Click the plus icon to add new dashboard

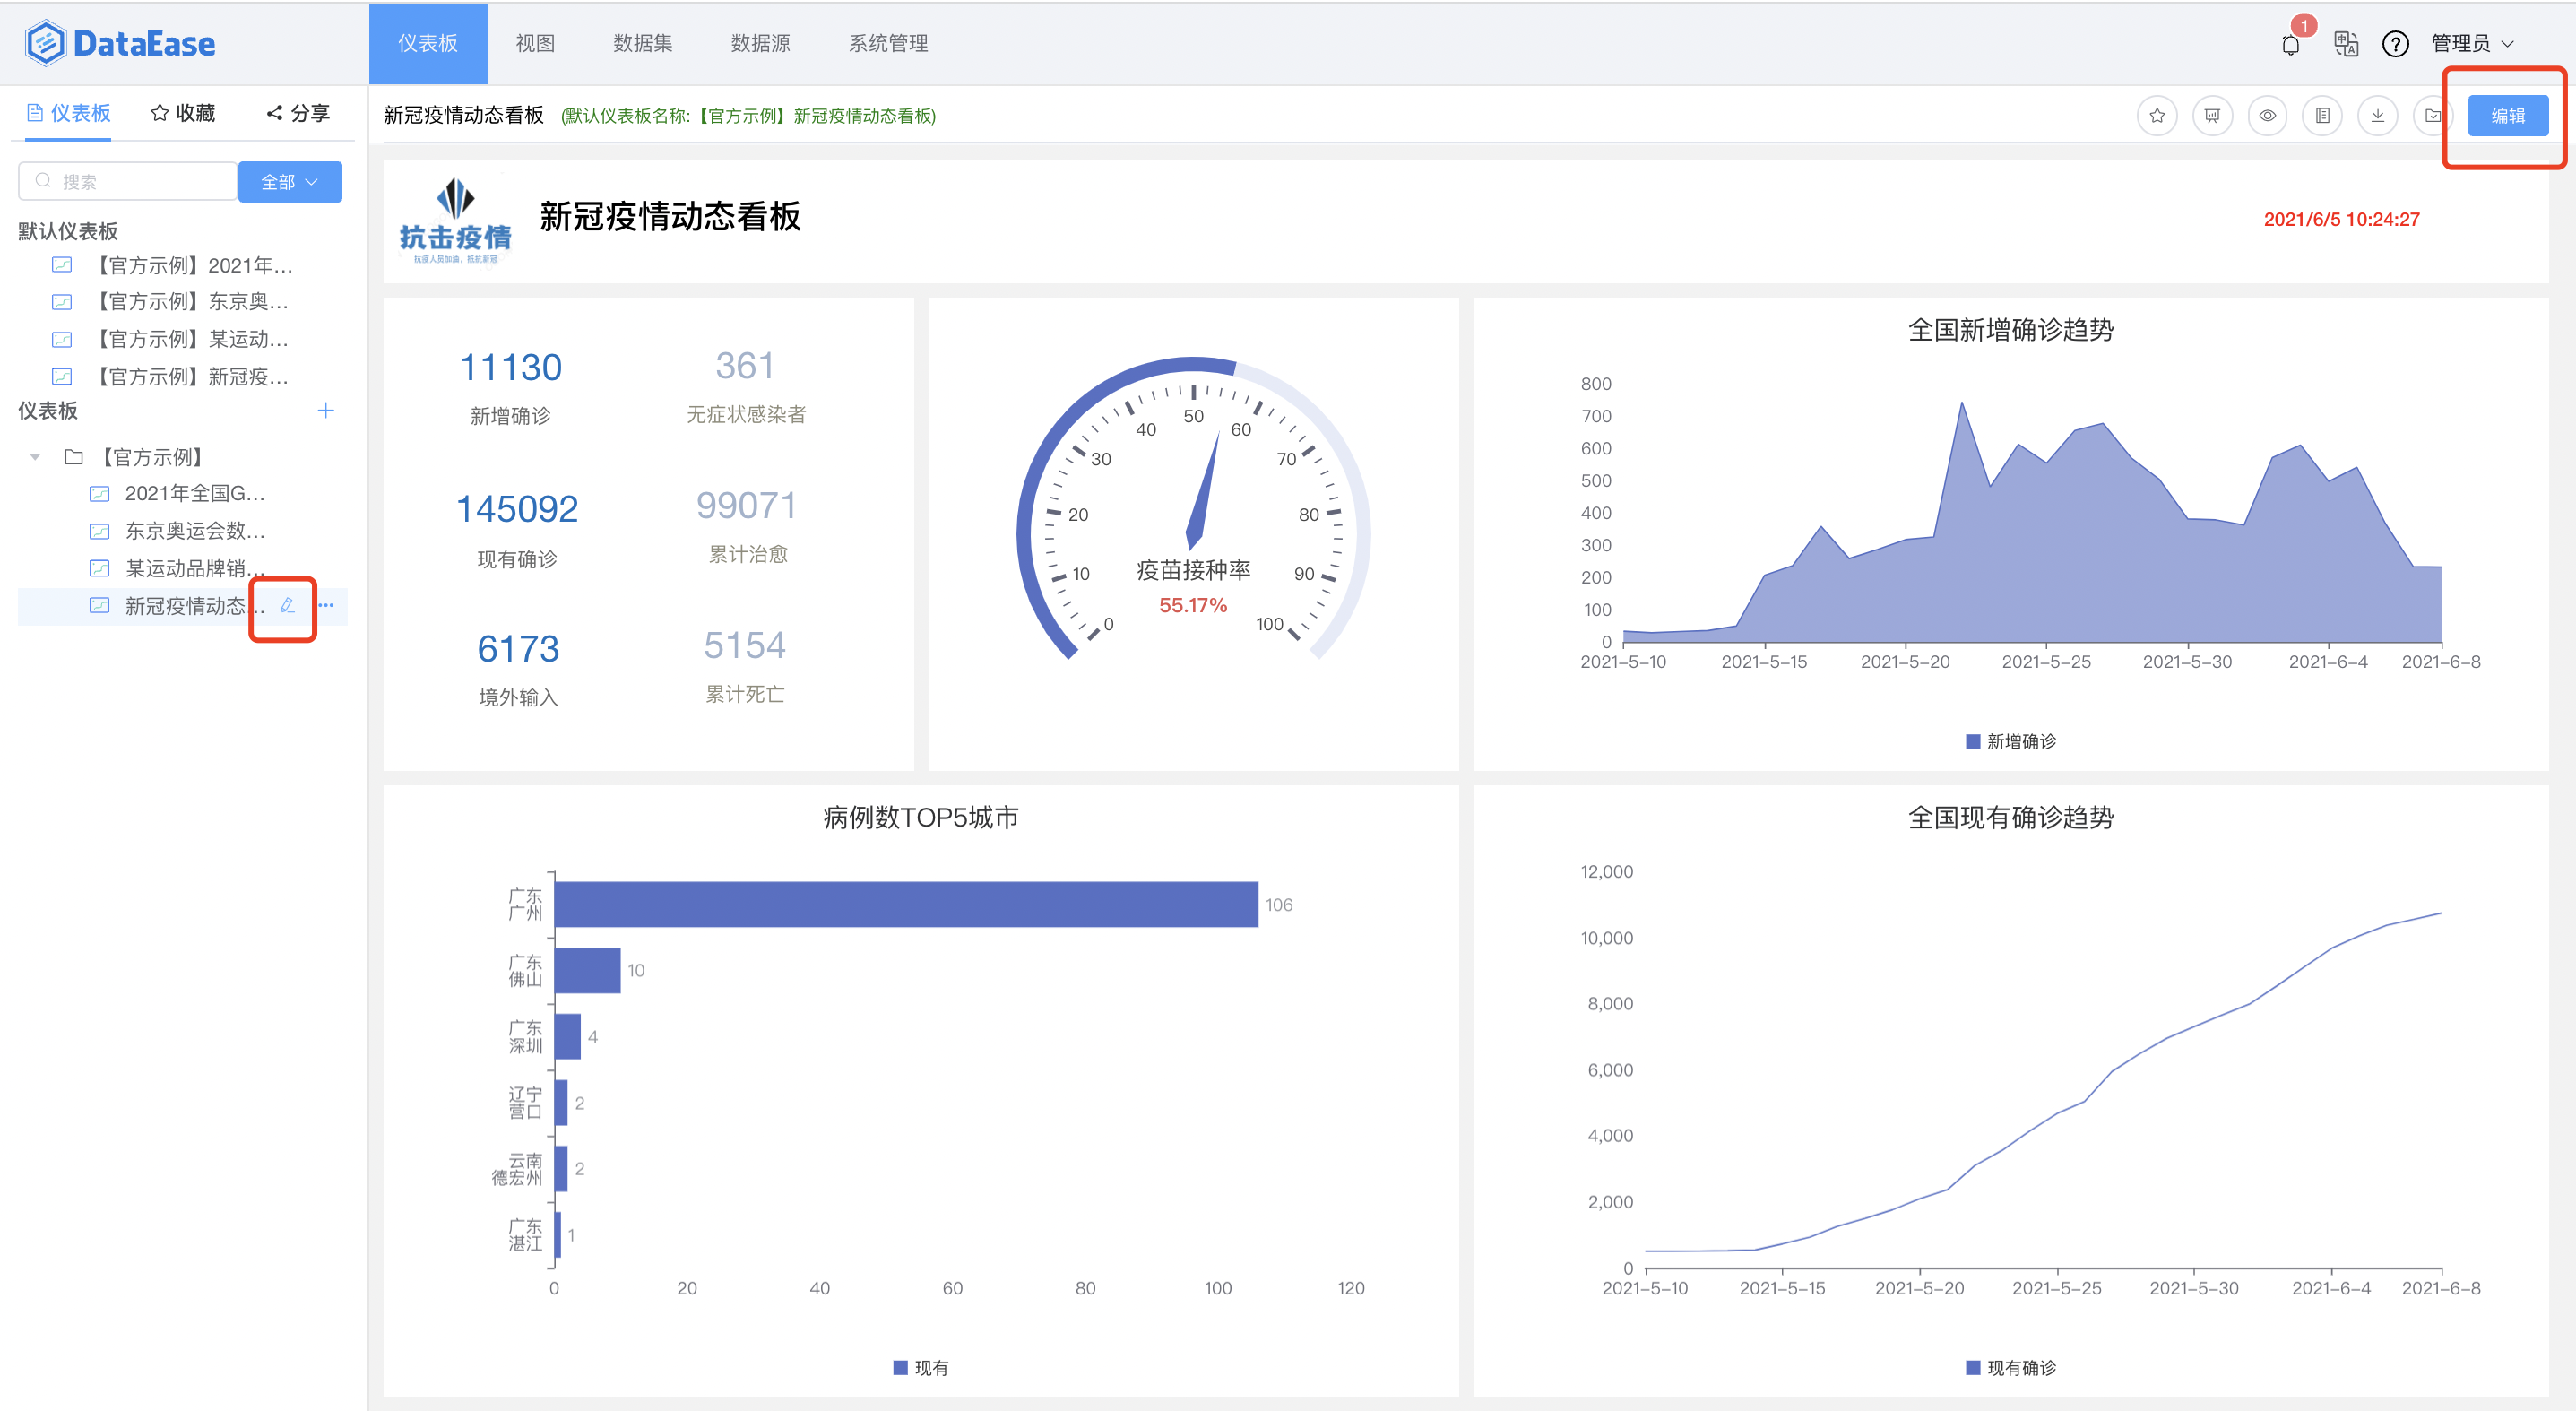click(326, 410)
